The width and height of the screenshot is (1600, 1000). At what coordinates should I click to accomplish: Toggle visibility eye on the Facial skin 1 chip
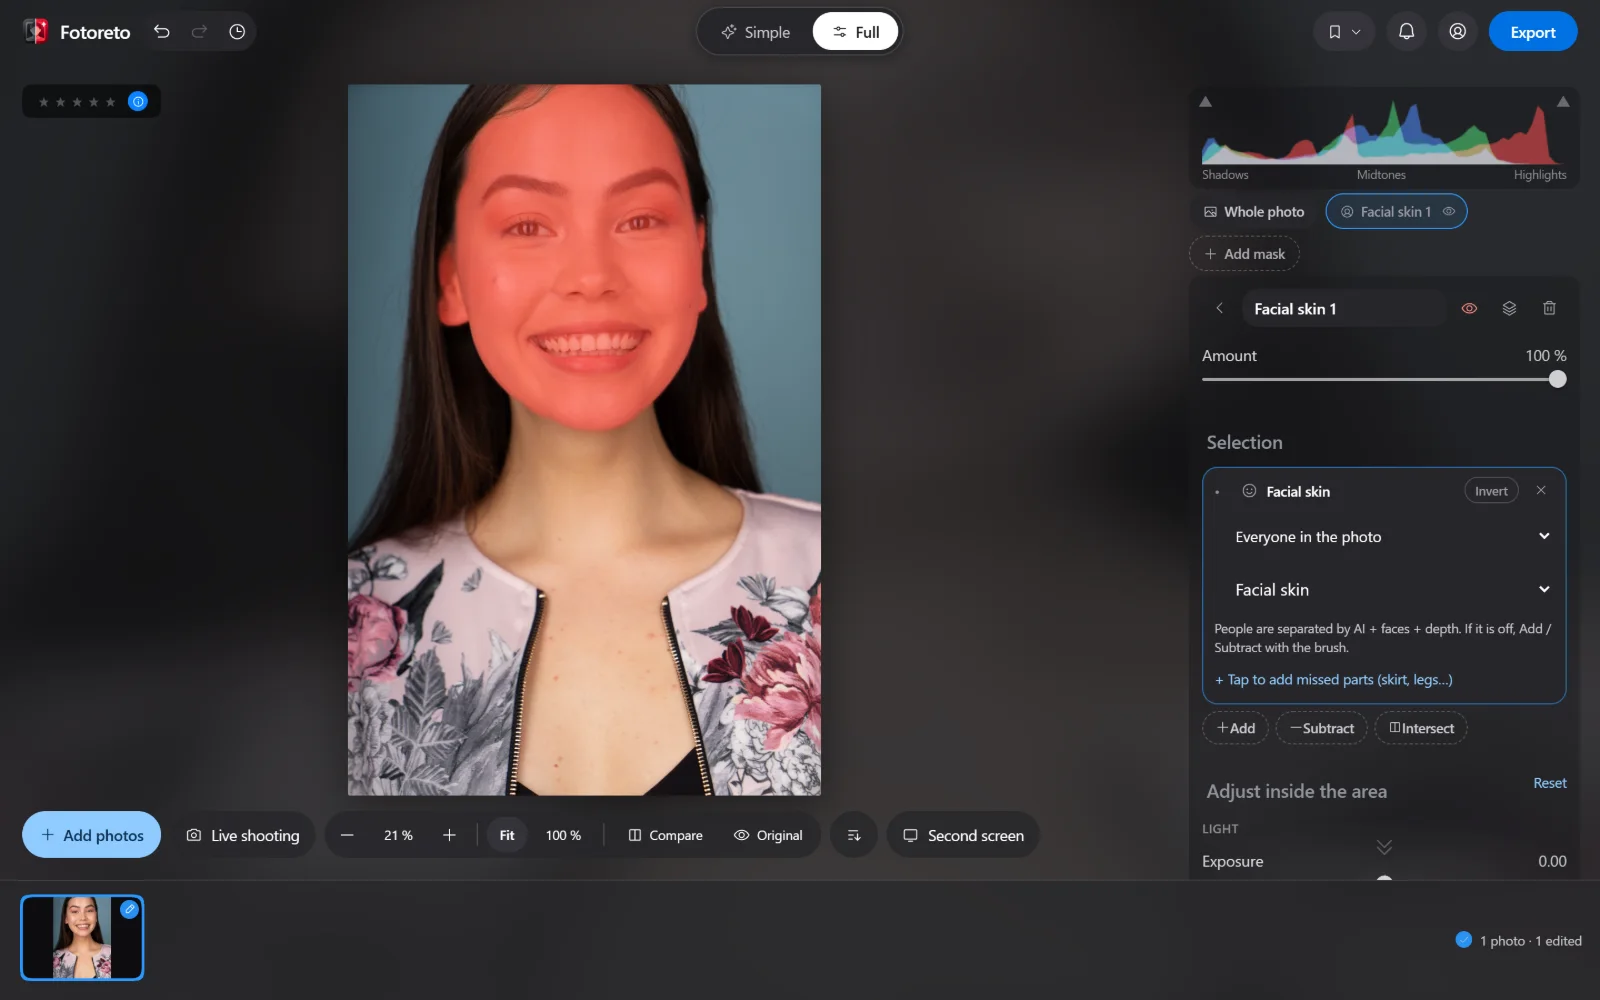click(1449, 212)
